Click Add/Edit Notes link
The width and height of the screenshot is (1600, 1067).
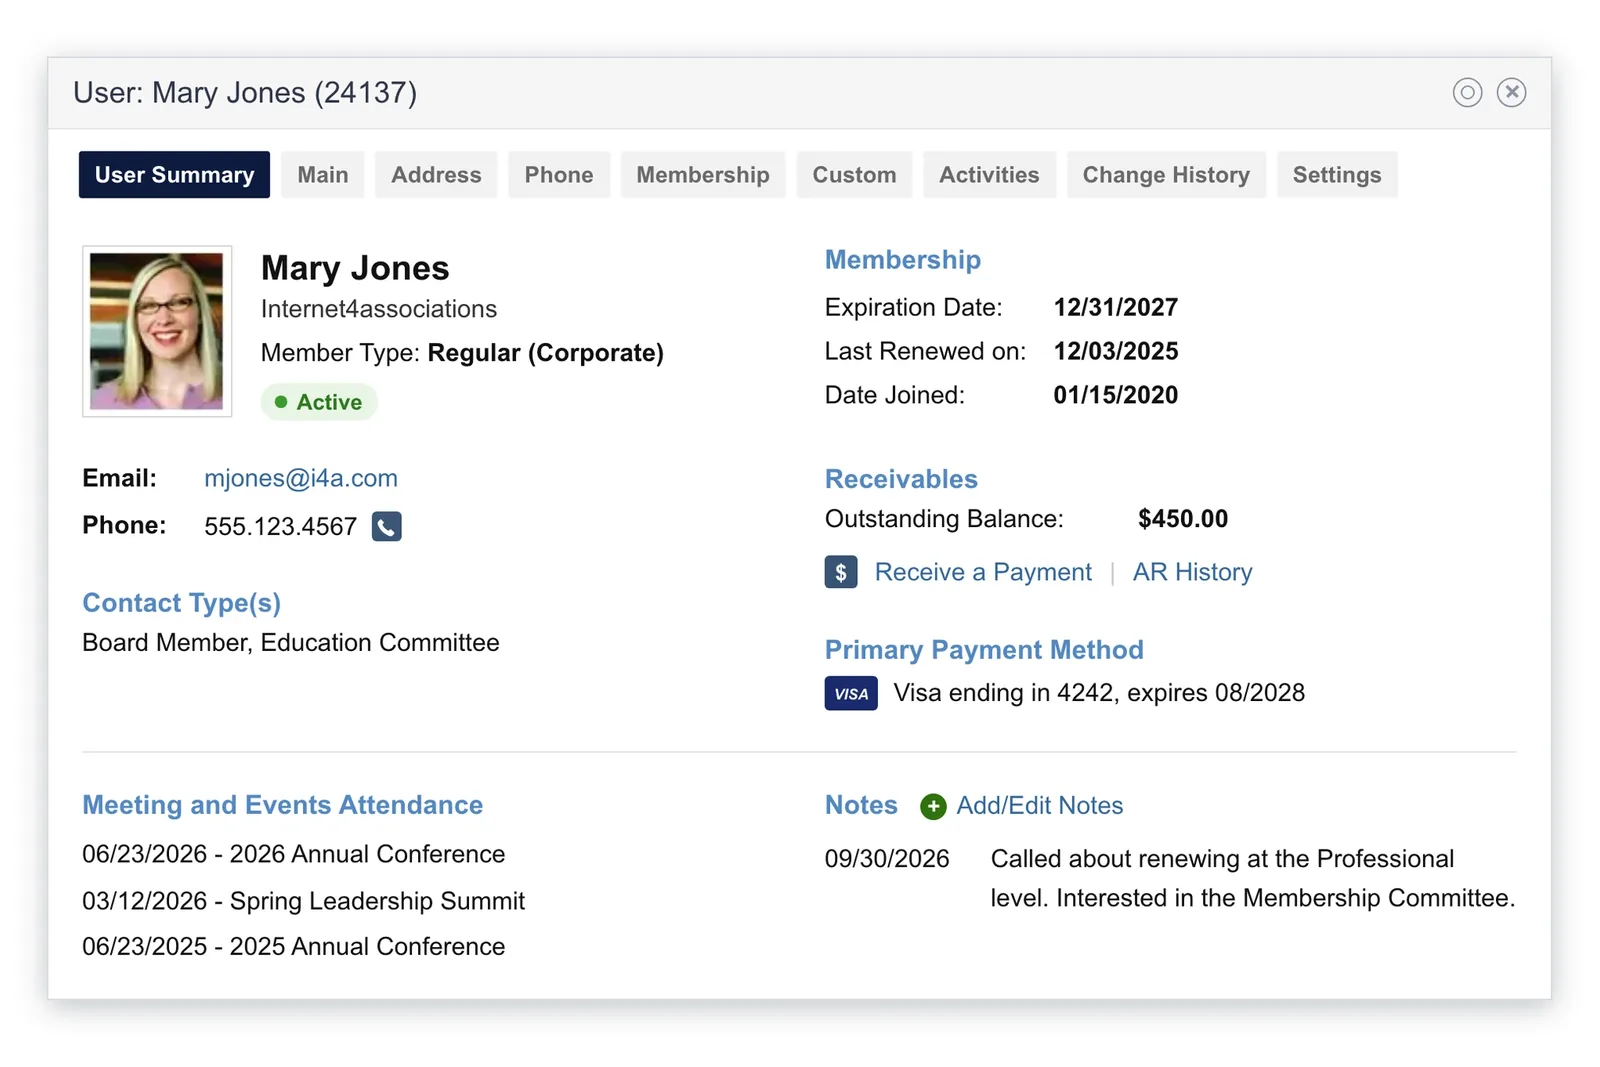[1040, 806]
